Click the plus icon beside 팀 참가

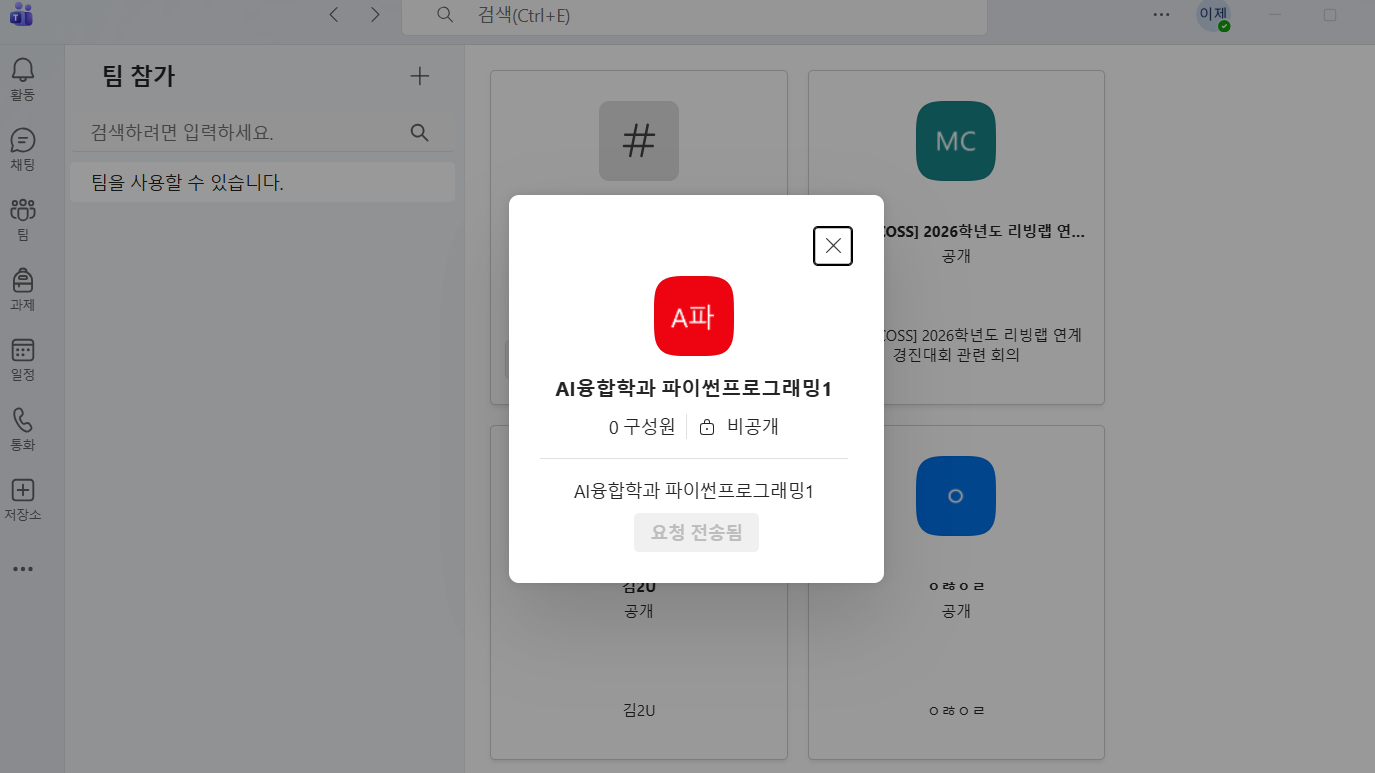[420, 76]
